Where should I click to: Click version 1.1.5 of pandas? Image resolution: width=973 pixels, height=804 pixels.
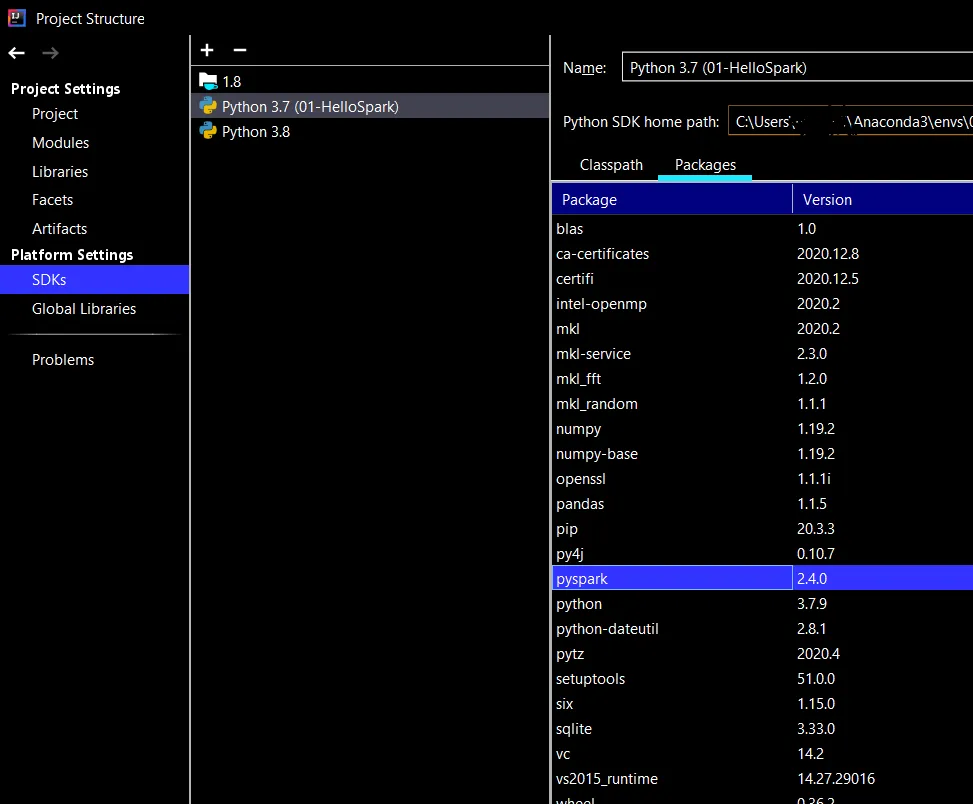pyautogui.click(x=812, y=504)
